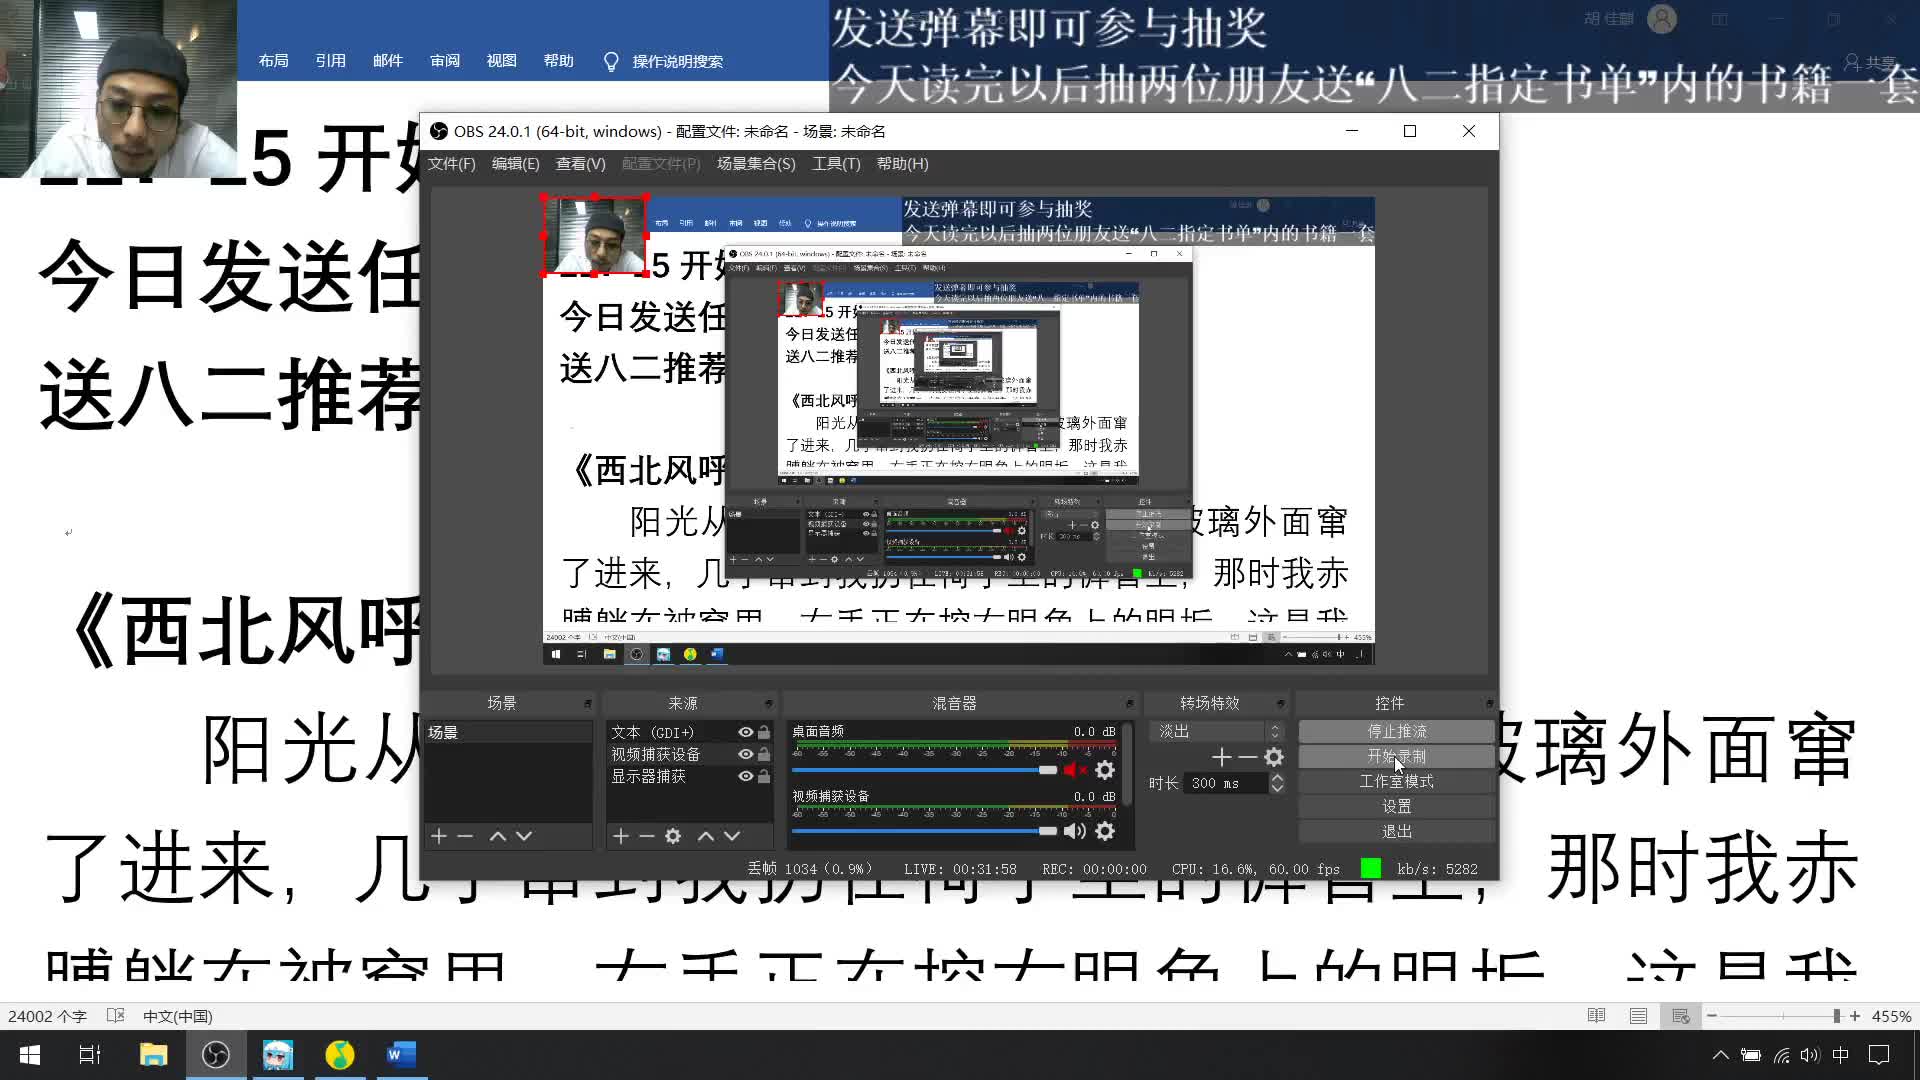The width and height of the screenshot is (1920, 1080).
Task: Enable 工作室模式 studio mode
Action: (x=1397, y=782)
